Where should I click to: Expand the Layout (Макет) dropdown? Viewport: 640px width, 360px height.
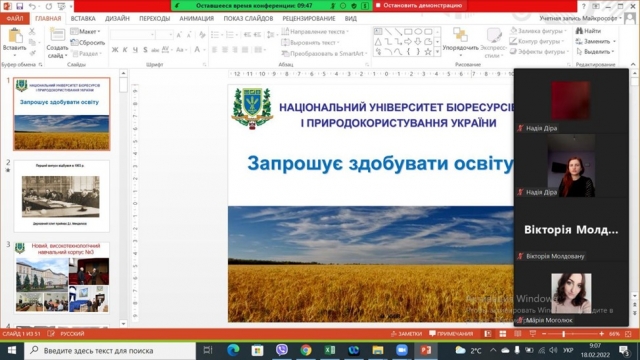coord(85,31)
